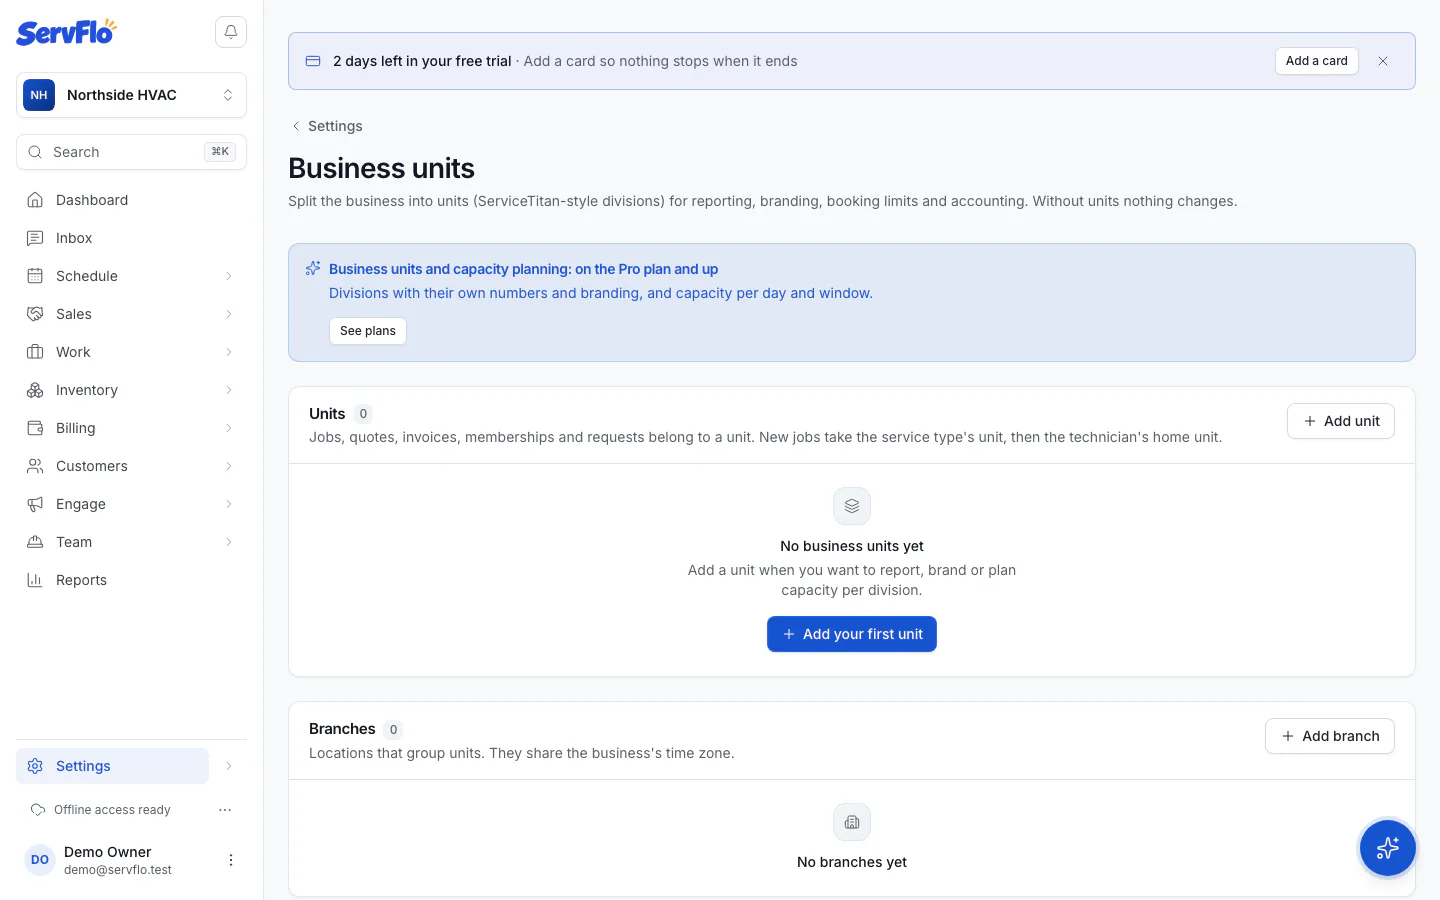This screenshot has width=1440, height=900.
Task: Expand the Schedule menu chevron
Action: [x=229, y=276]
